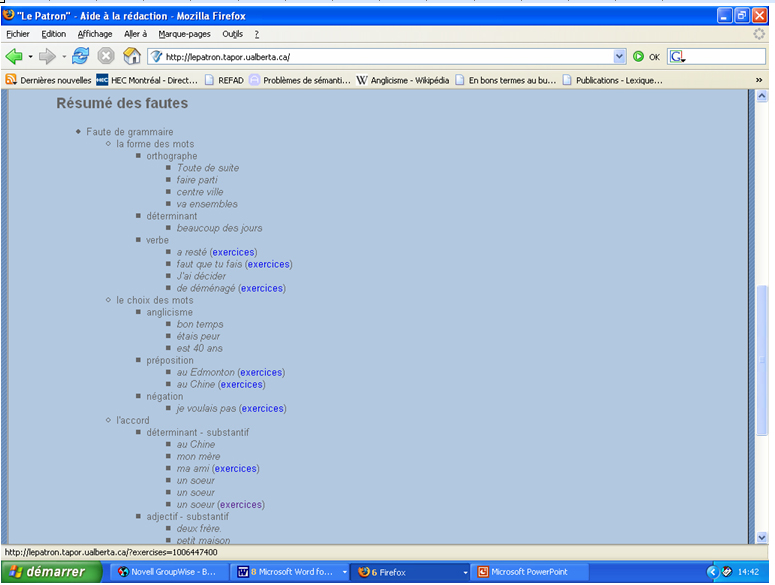Reload the page with the refresh icon
Screen dimensions: 775x585
[x=80, y=57]
